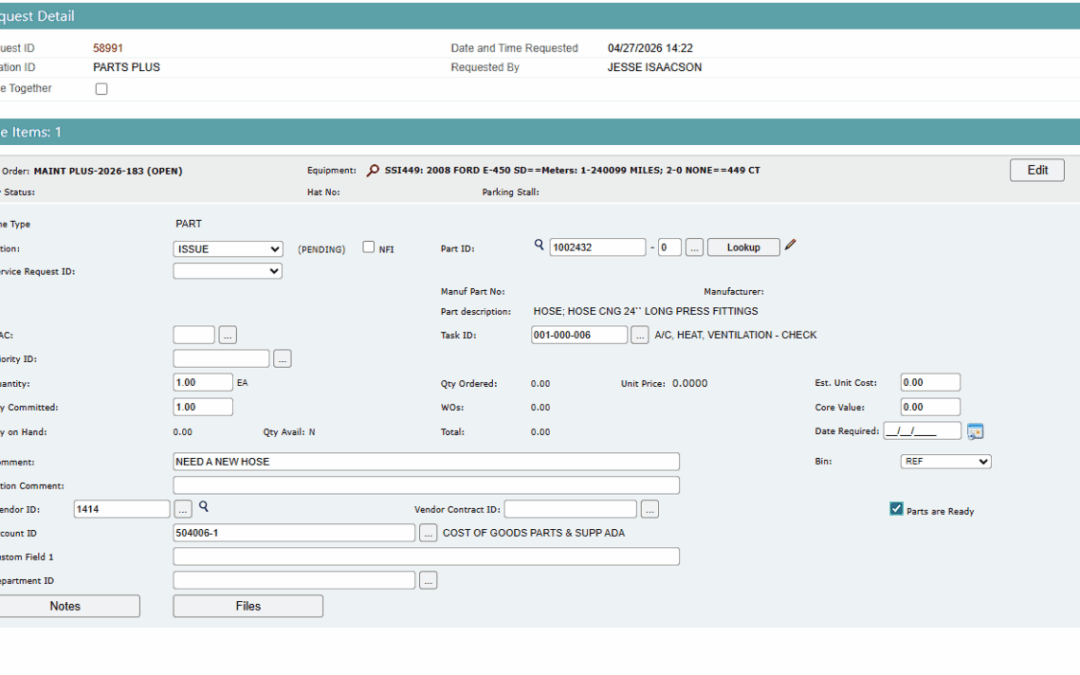This screenshot has height=675, width=1080.
Task: Click the Date Required input field
Action: pos(922,431)
